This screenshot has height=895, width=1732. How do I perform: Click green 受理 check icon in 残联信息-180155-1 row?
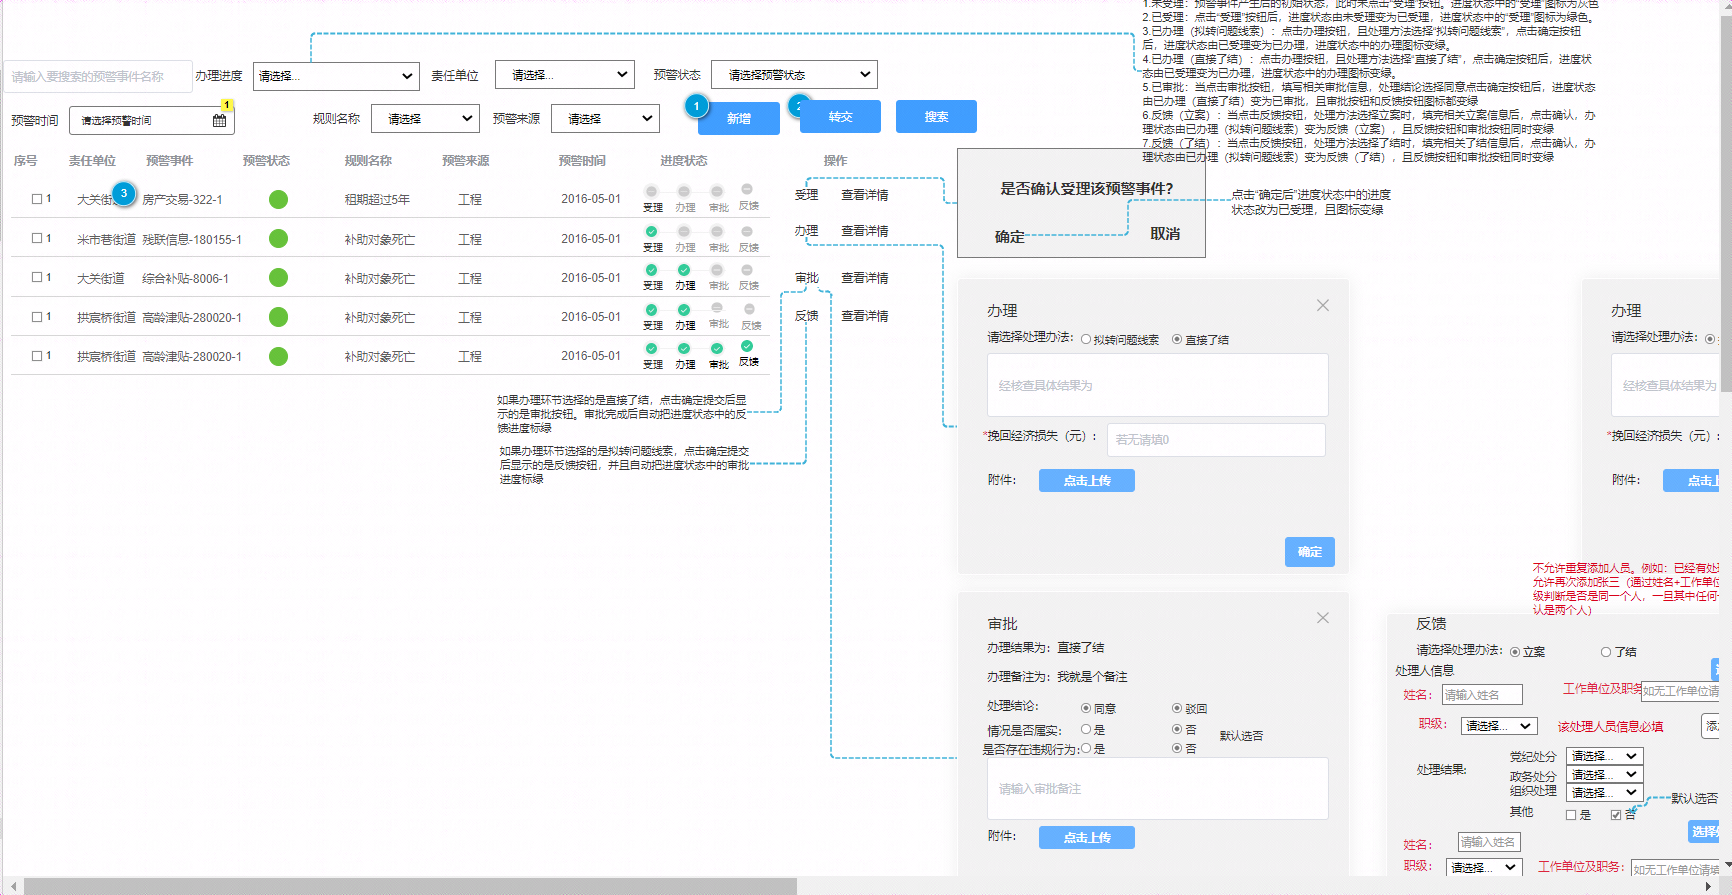tap(652, 231)
